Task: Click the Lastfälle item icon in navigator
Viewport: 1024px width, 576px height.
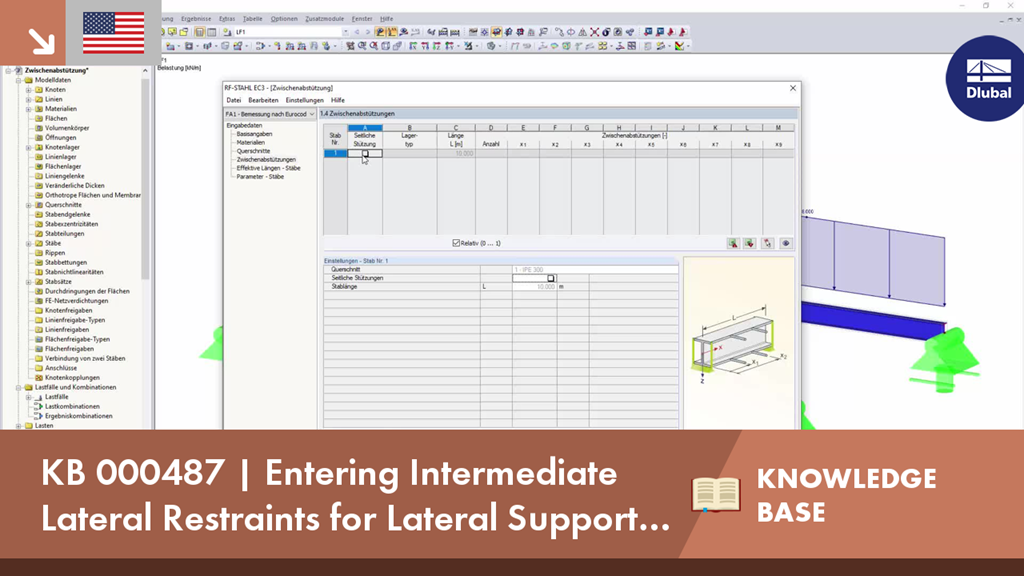Action: tap(39, 396)
